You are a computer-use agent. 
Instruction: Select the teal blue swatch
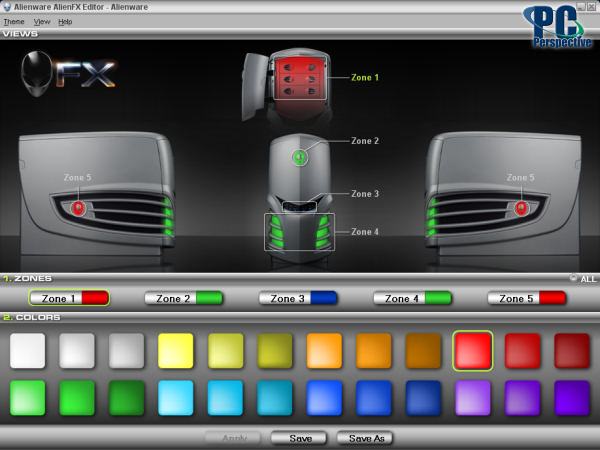click(x=275, y=398)
